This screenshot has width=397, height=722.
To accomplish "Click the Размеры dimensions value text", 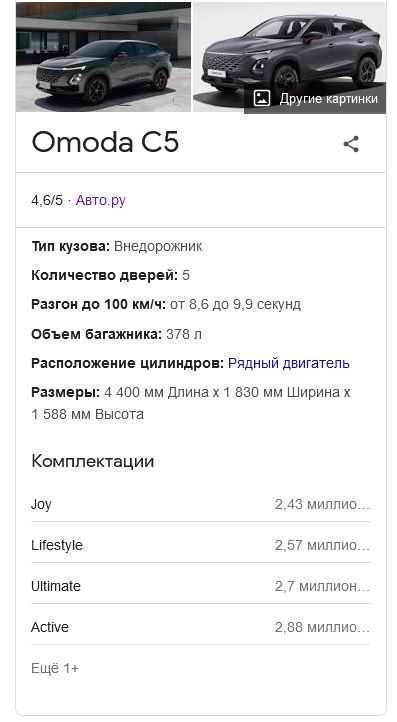I will coord(191,403).
